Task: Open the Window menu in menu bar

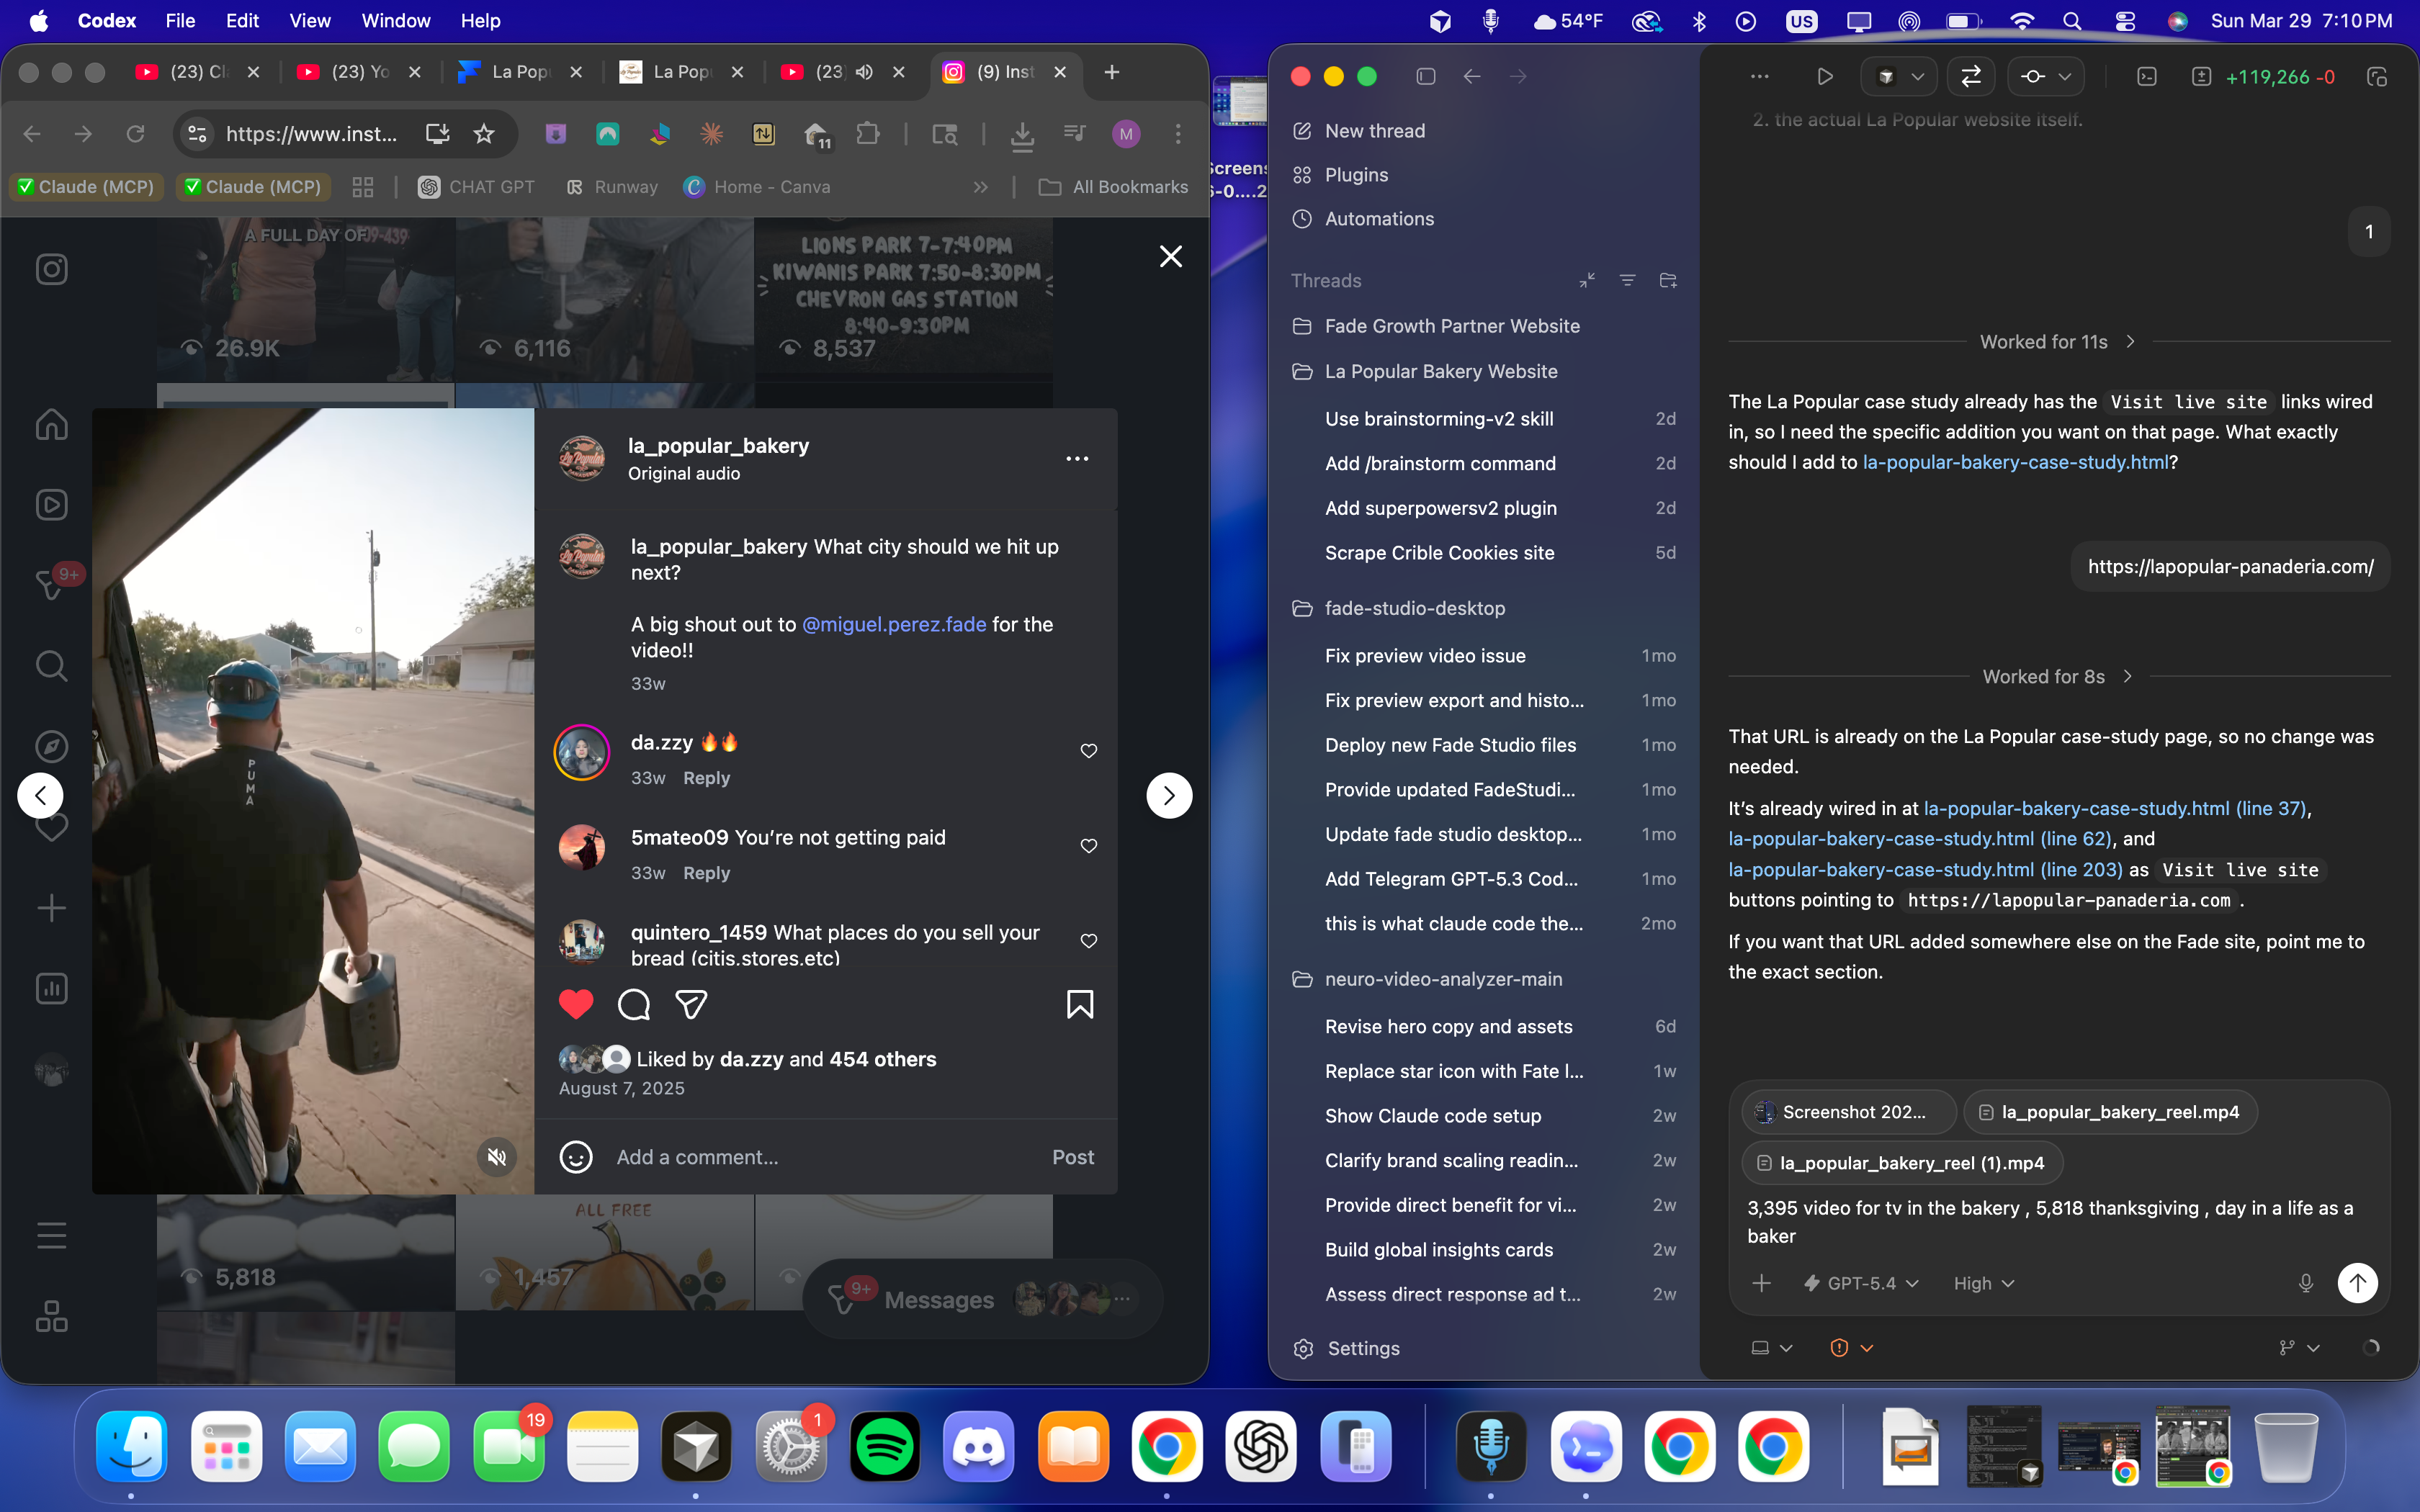Action: pos(395,21)
